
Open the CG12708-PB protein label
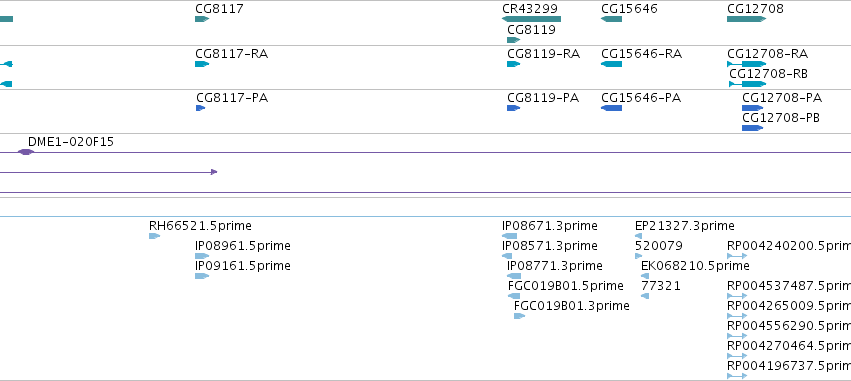point(781,118)
